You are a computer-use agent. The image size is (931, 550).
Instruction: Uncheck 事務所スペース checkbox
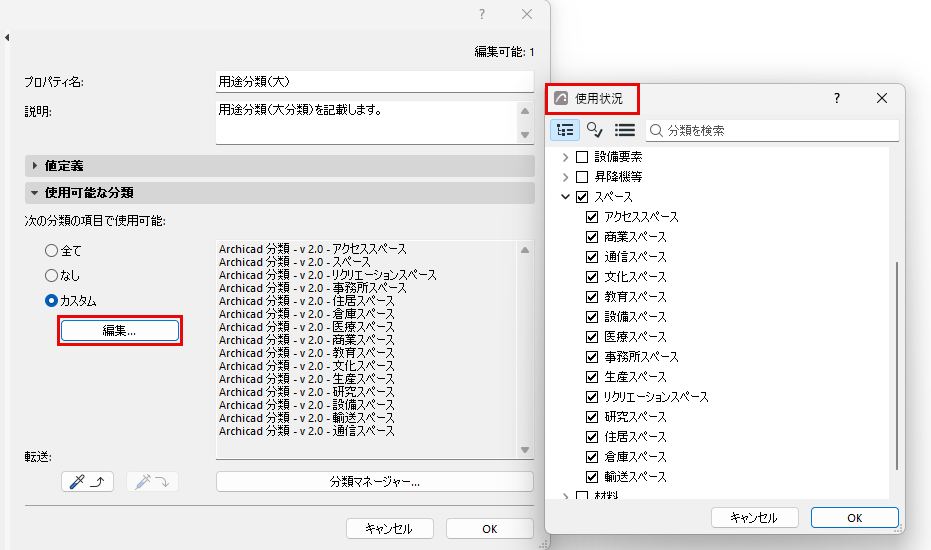pos(591,357)
